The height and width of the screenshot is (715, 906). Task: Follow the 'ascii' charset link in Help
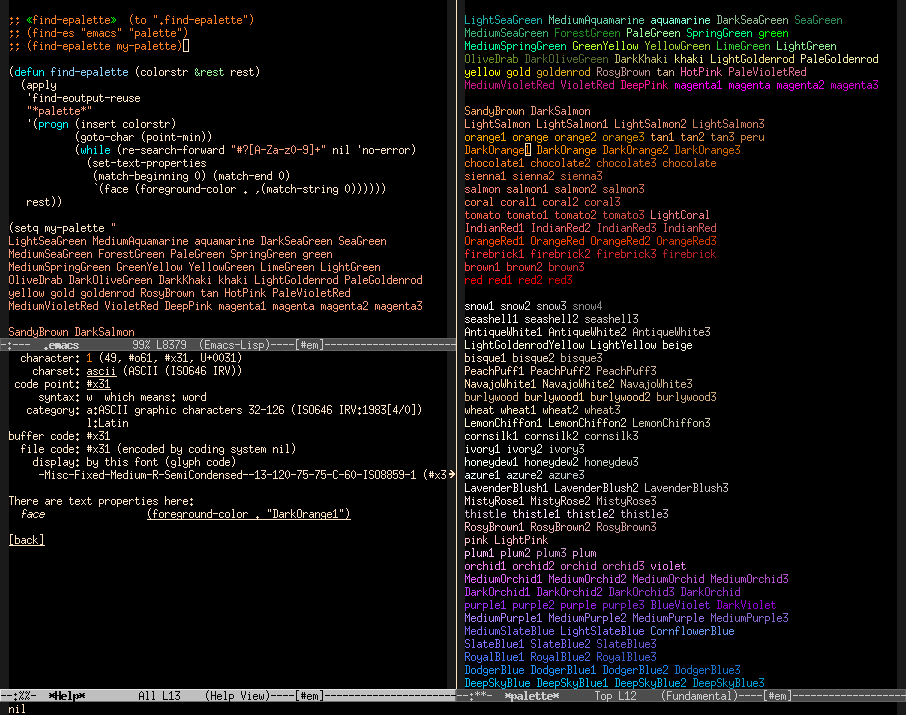[x=101, y=371]
